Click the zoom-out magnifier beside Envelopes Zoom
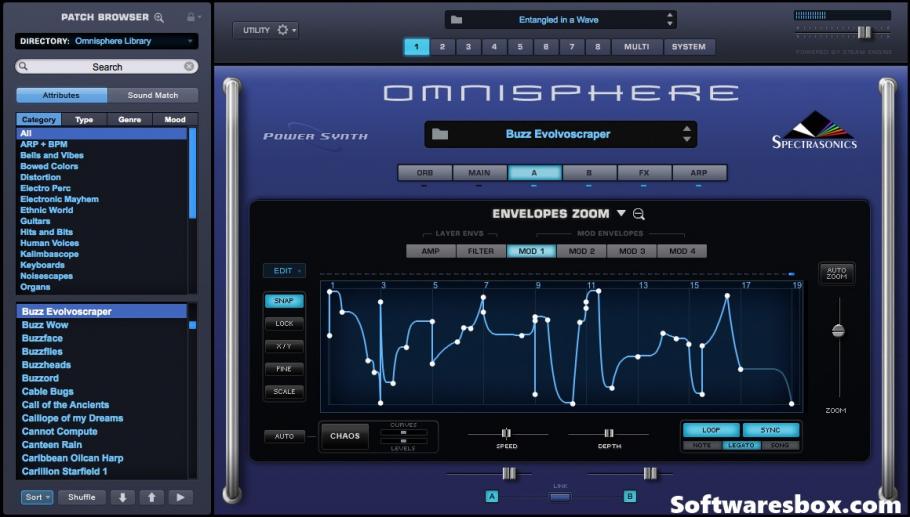The image size is (910, 517). 639,214
